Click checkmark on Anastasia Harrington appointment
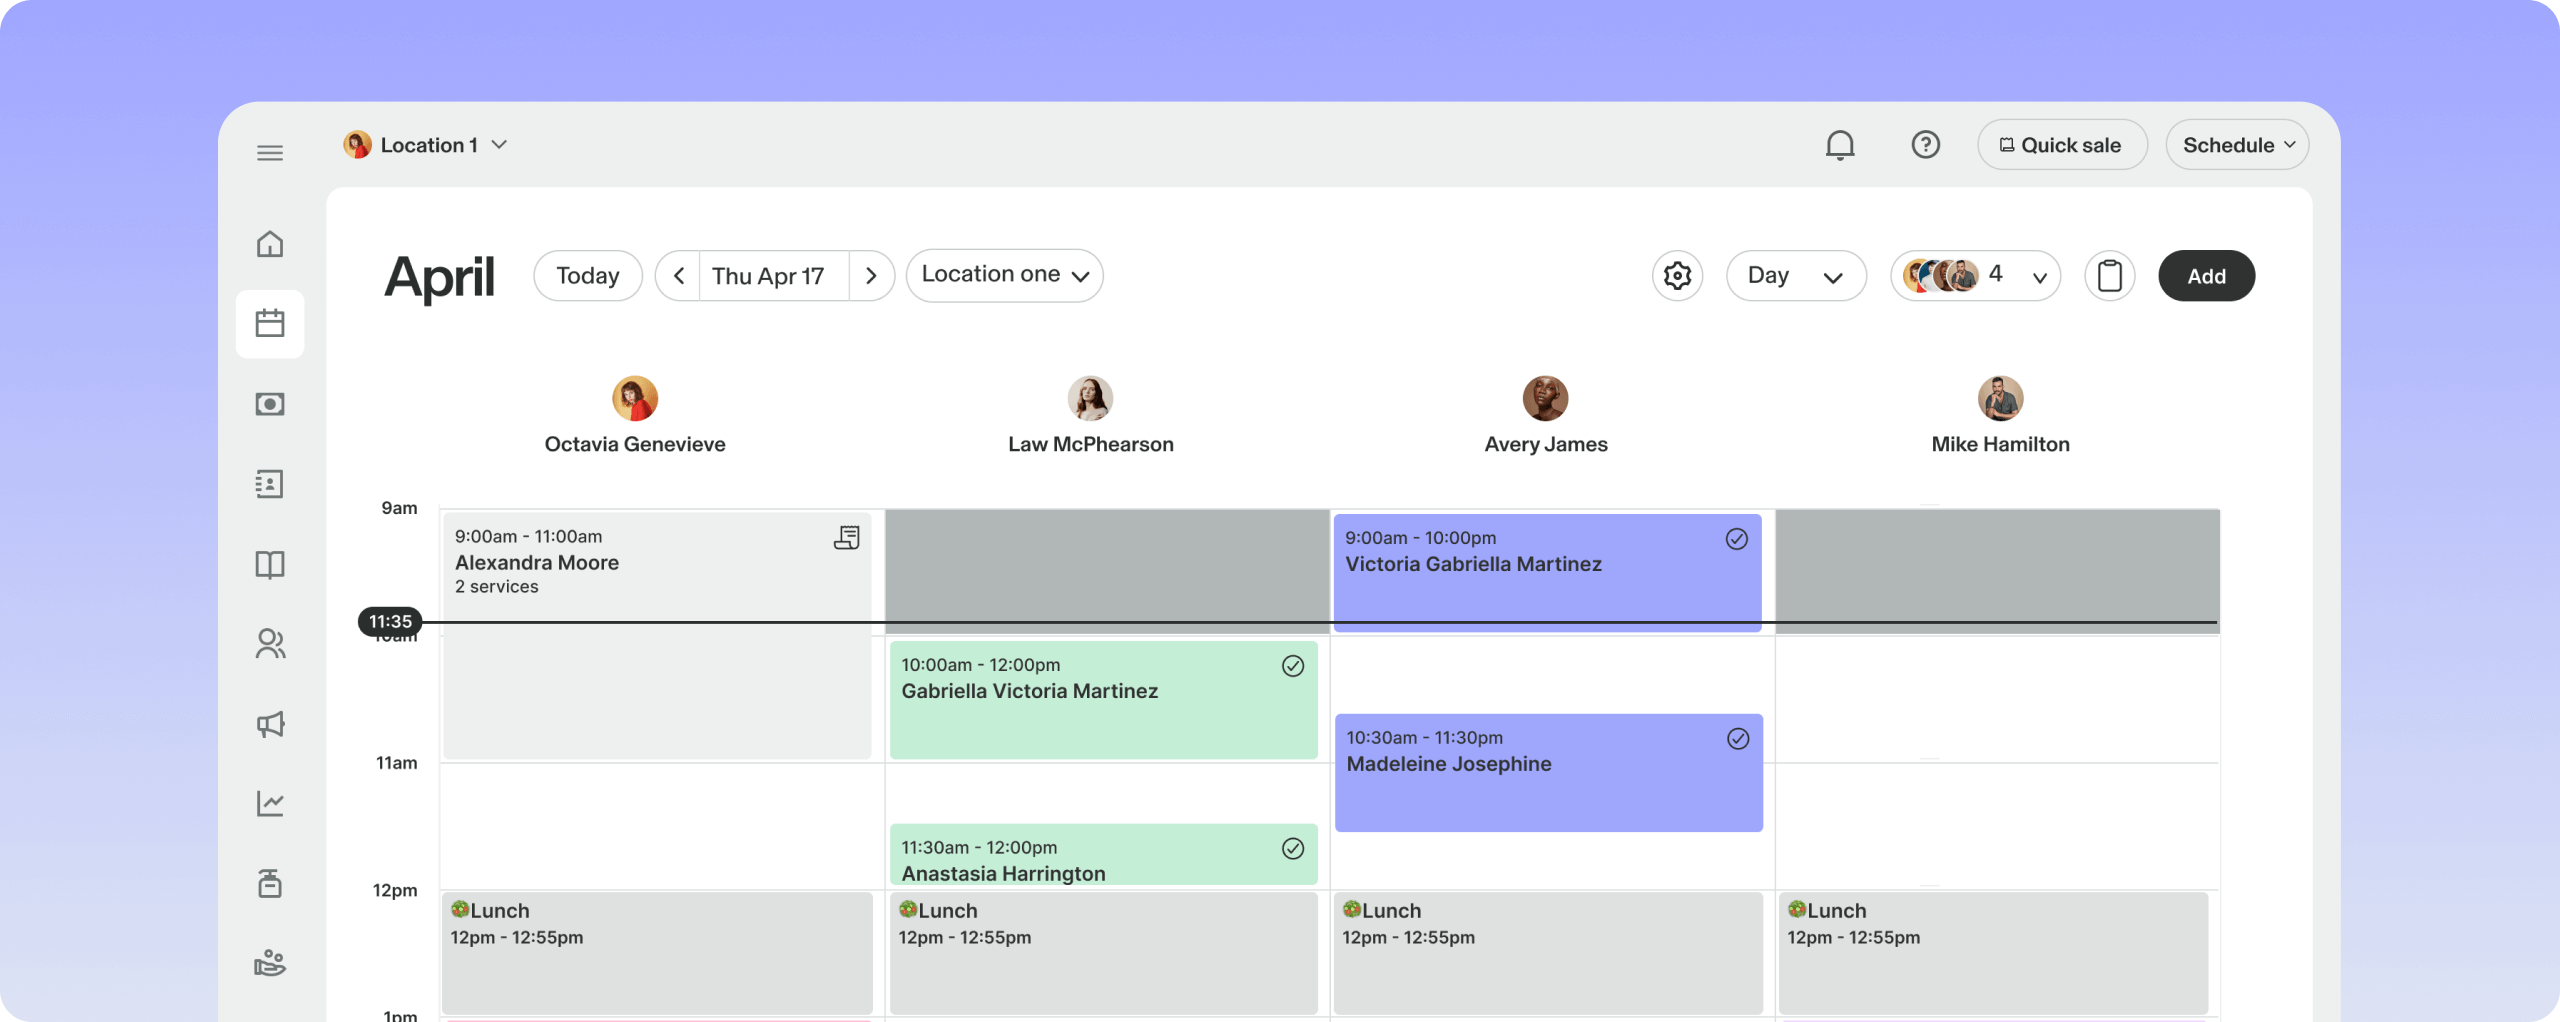This screenshot has height=1022, width=2560. tap(1293, 849)
